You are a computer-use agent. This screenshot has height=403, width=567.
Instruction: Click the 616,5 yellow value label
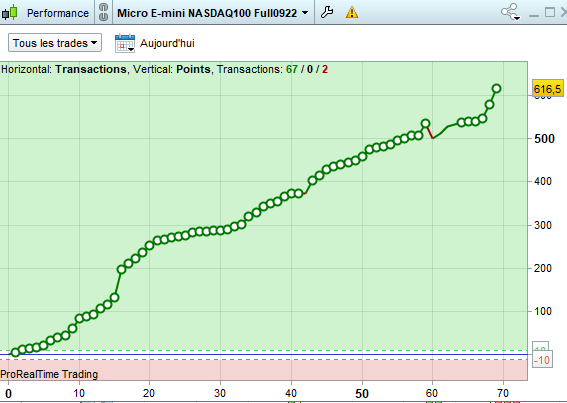point(547,89)
